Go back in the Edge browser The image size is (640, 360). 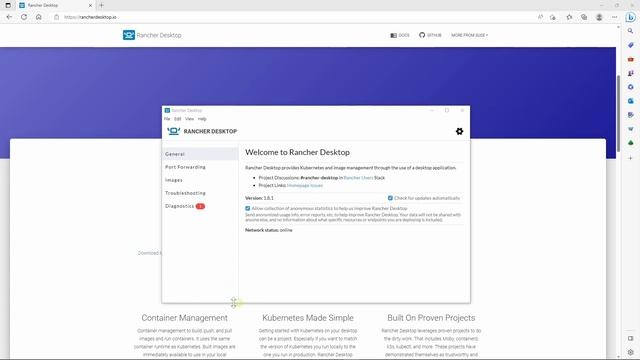[x=9, y=17]
